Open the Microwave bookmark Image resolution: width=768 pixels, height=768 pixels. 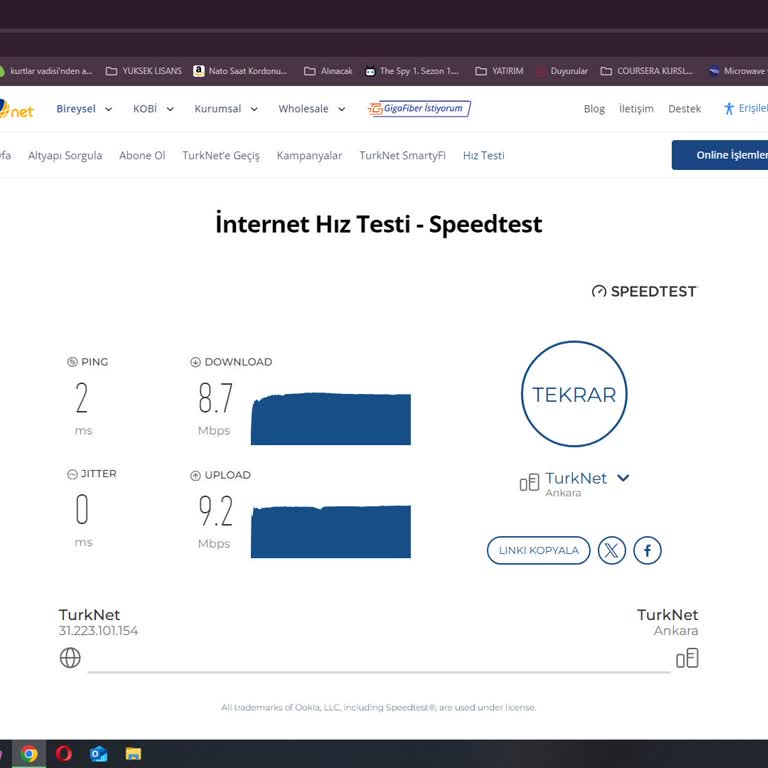pyautogui.click(x=737, y=71)
